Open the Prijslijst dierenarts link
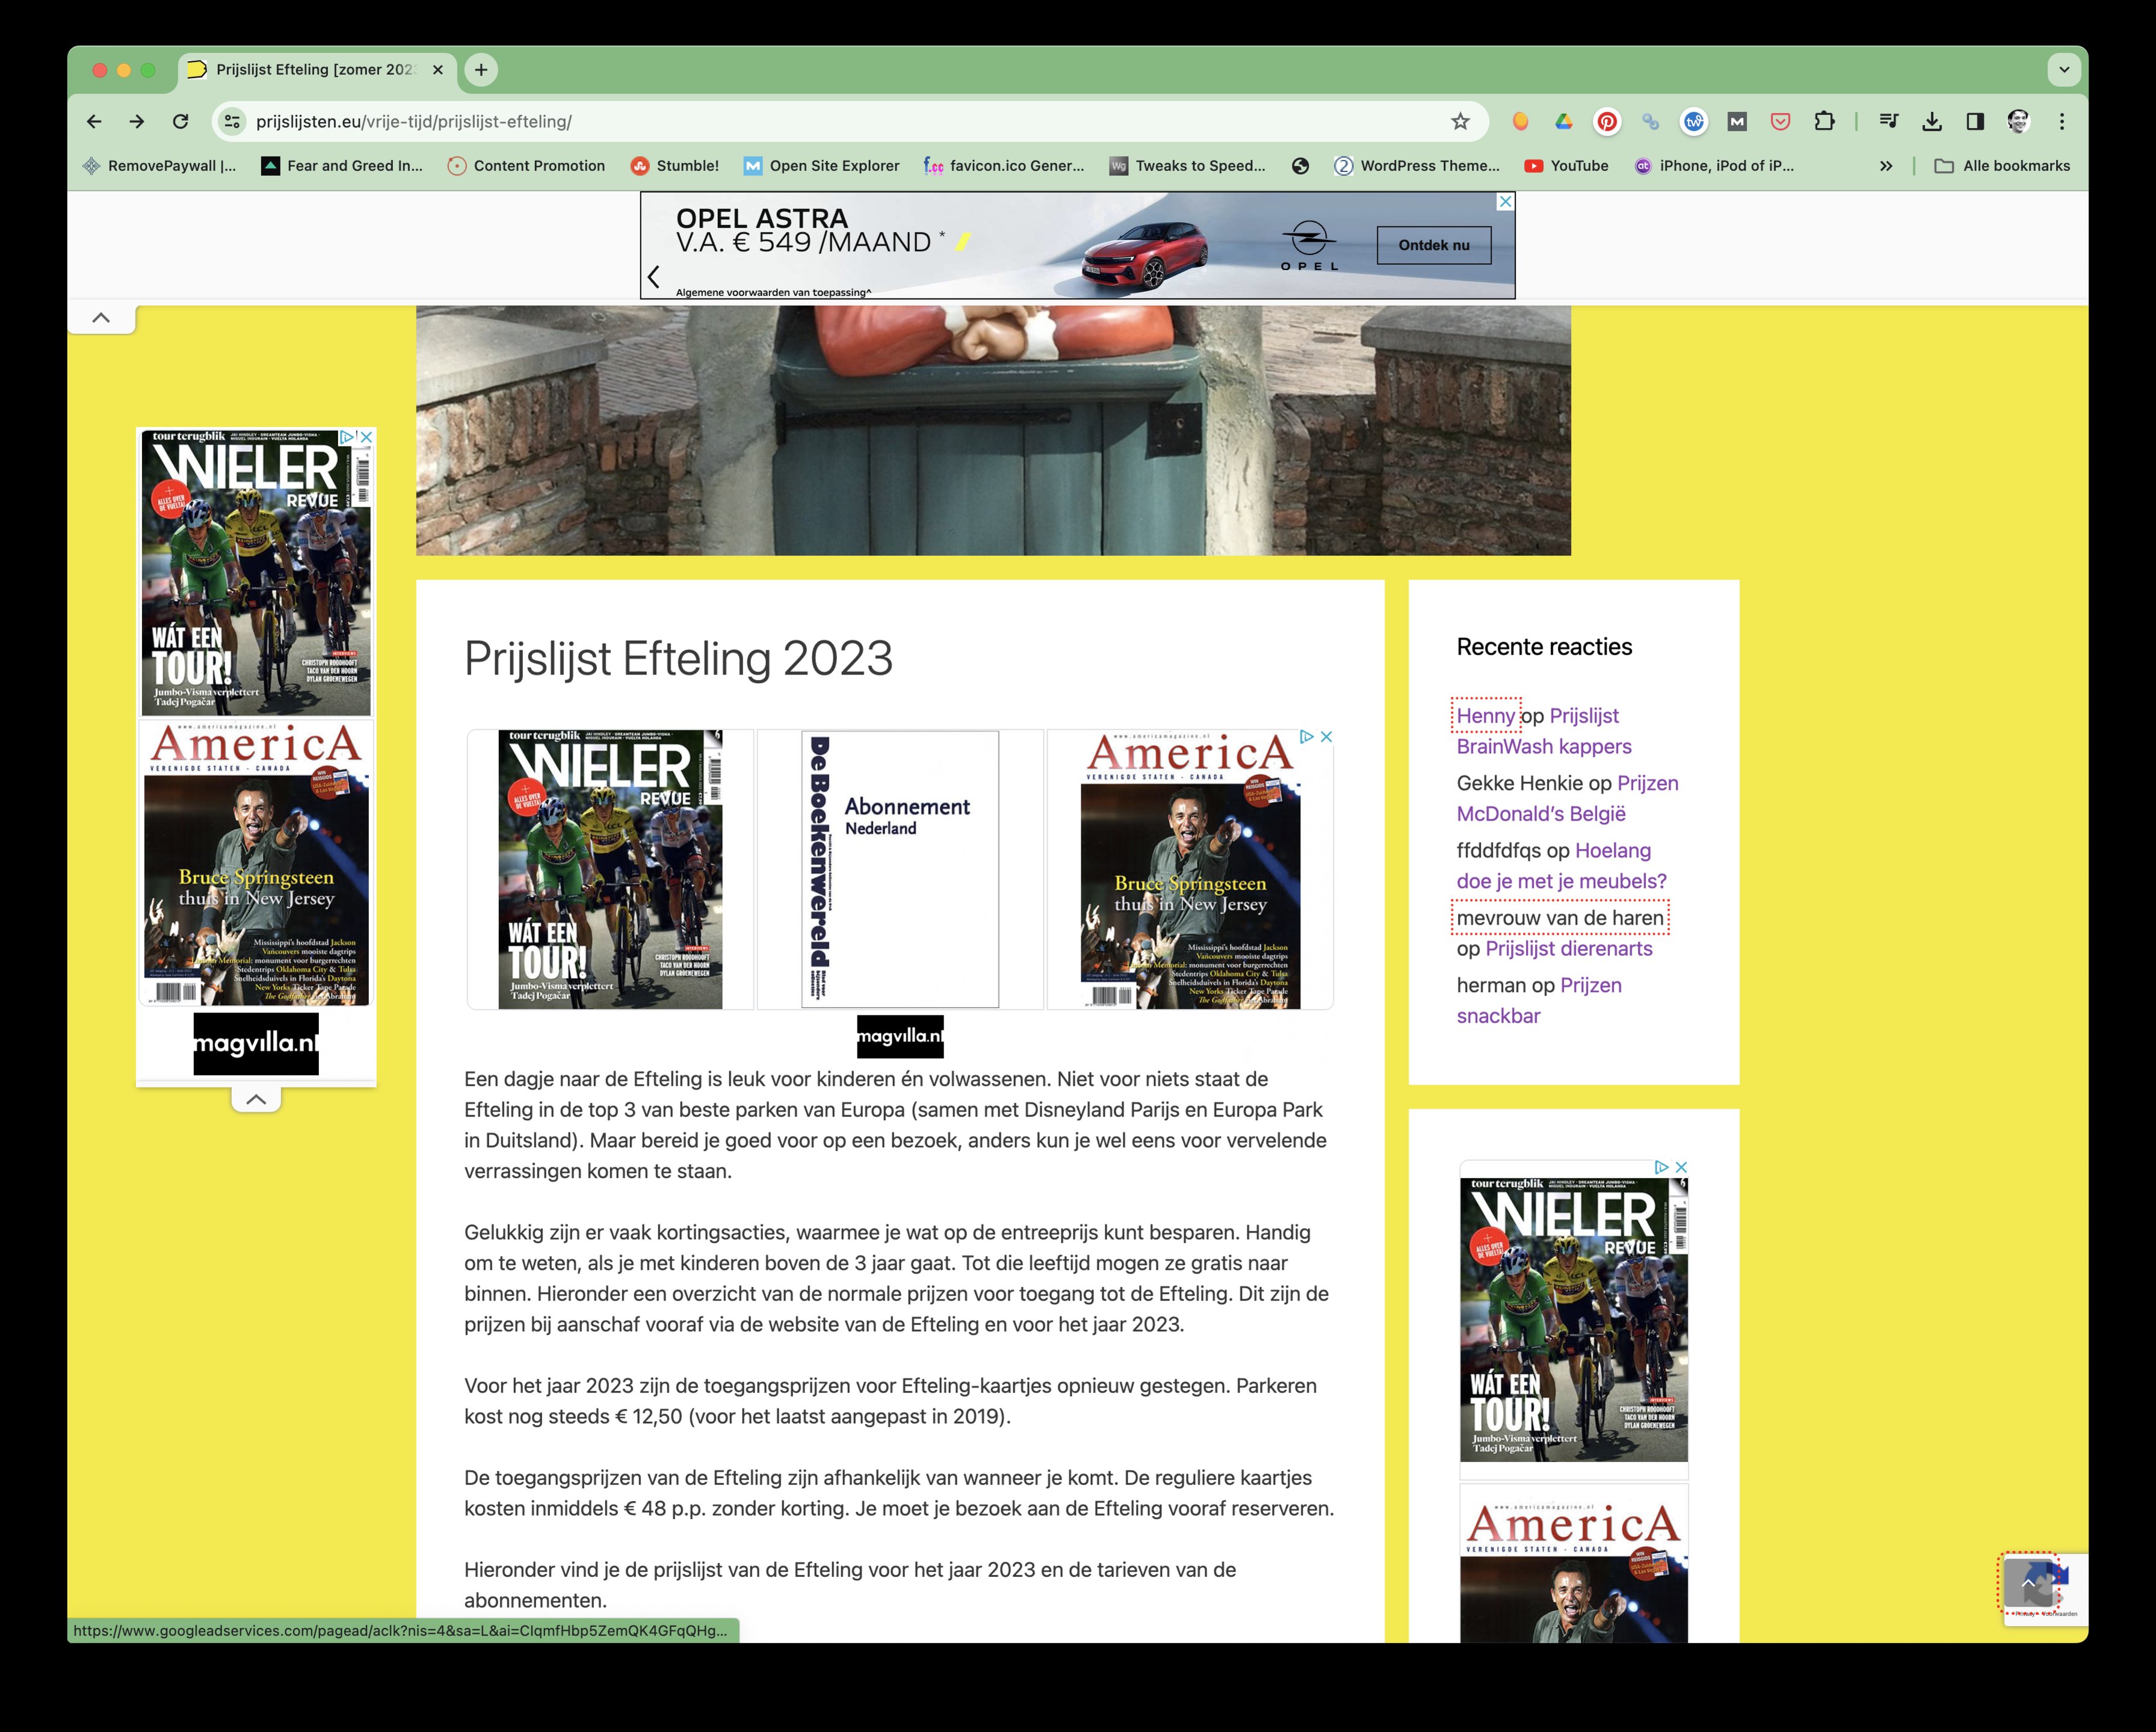This screenshot has width=2156, height=1732. coord(1569,949)
